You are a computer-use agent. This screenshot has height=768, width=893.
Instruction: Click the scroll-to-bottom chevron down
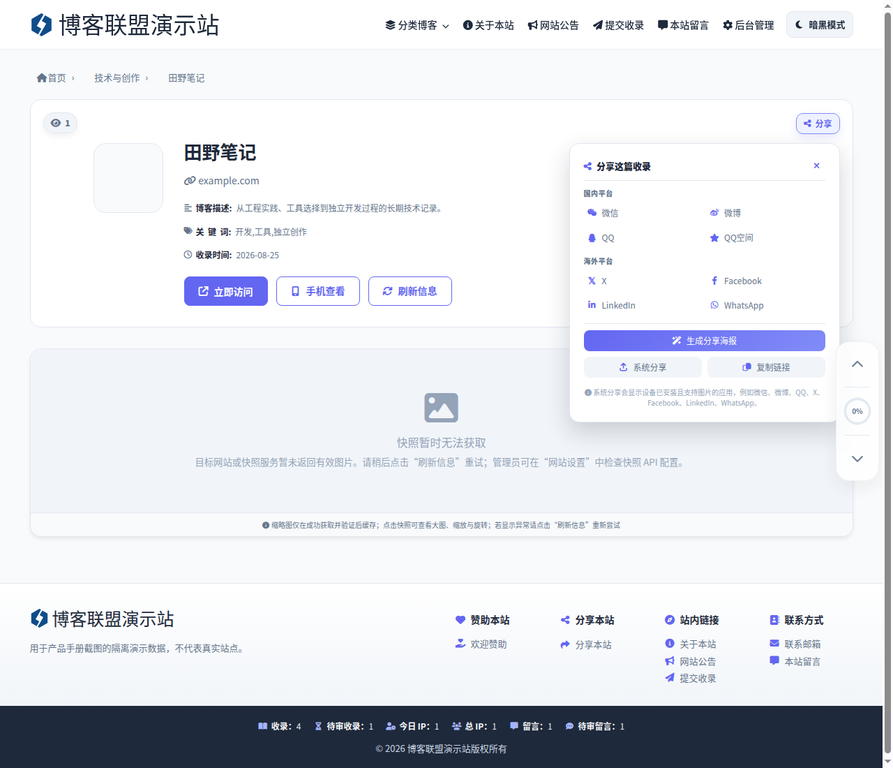857,459
